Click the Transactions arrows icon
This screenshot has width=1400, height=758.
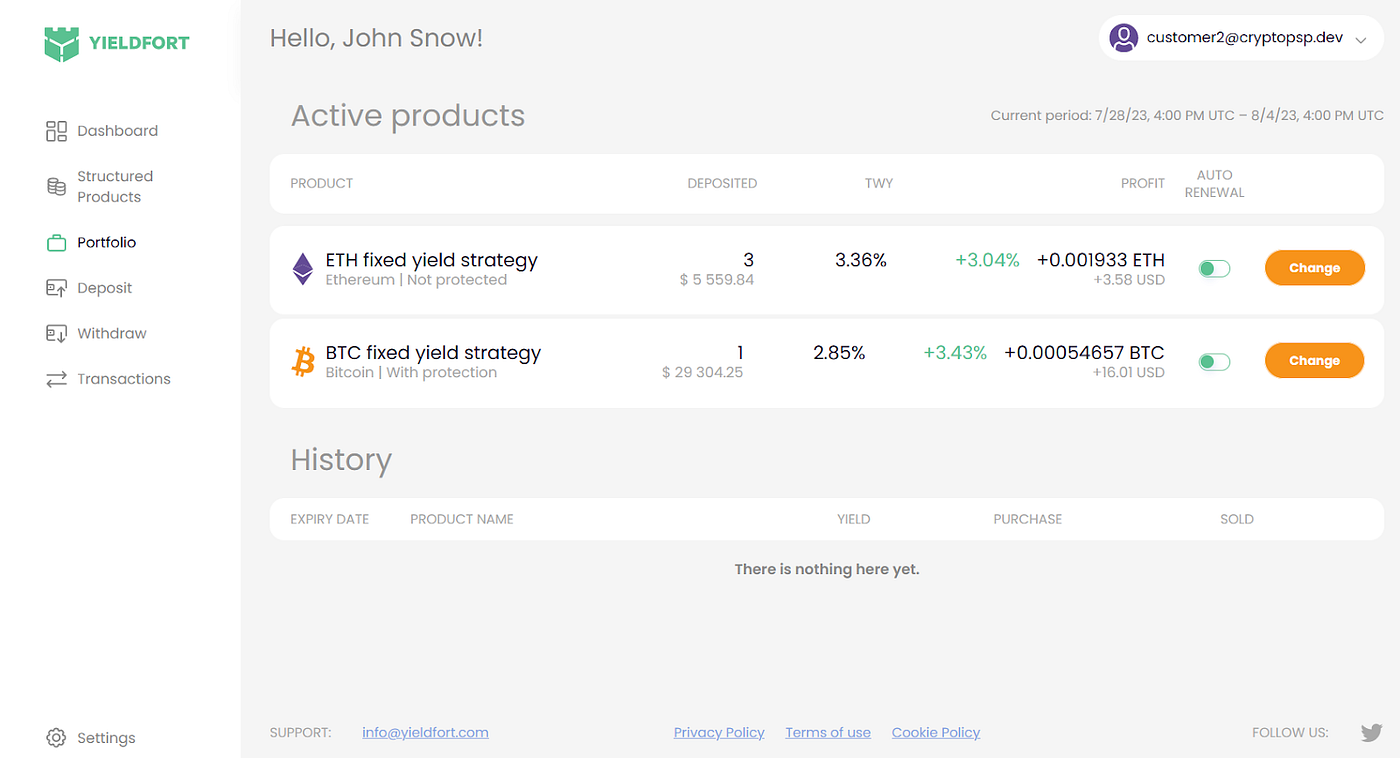(x=56, y=379)
